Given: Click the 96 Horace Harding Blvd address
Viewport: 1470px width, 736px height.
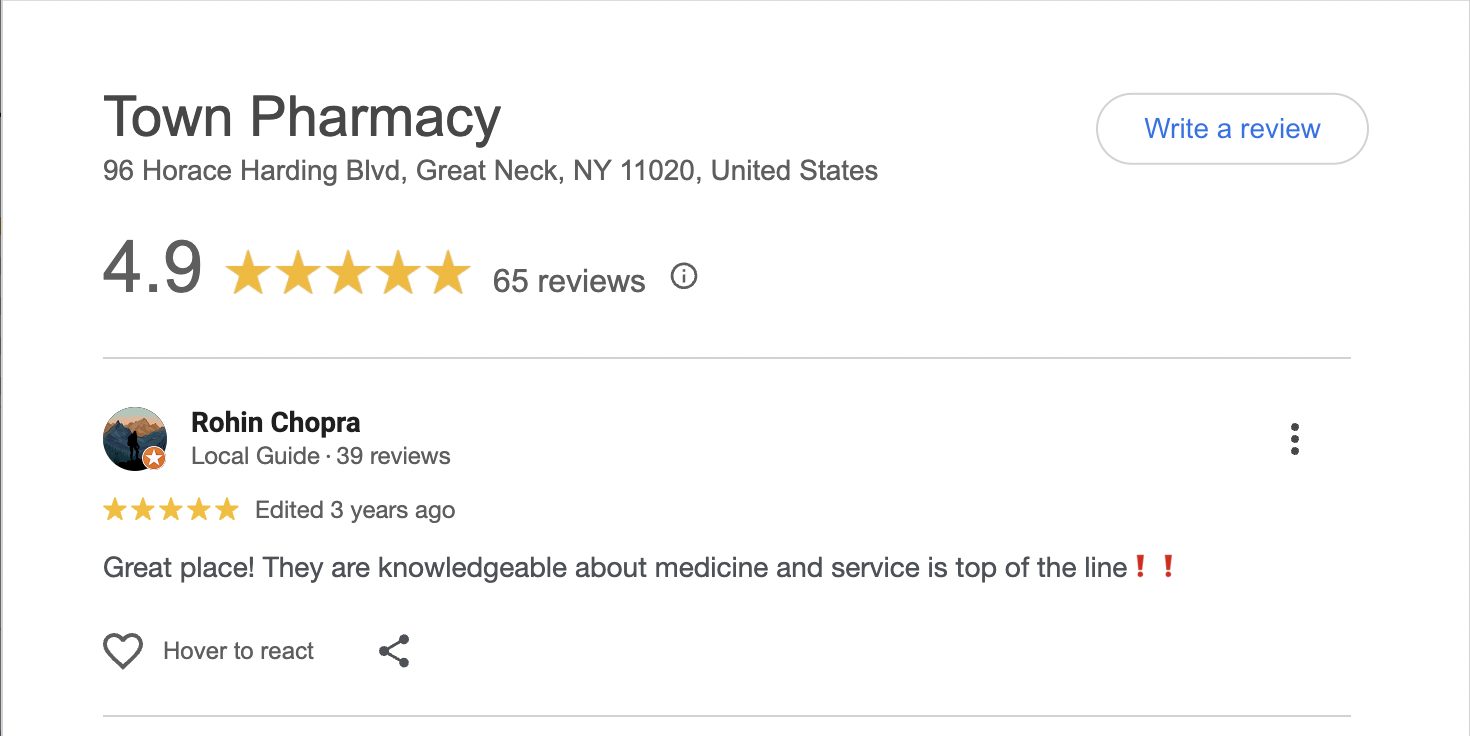Looking at the screenshot, I should pyautogui.click(x=490, y=171).
